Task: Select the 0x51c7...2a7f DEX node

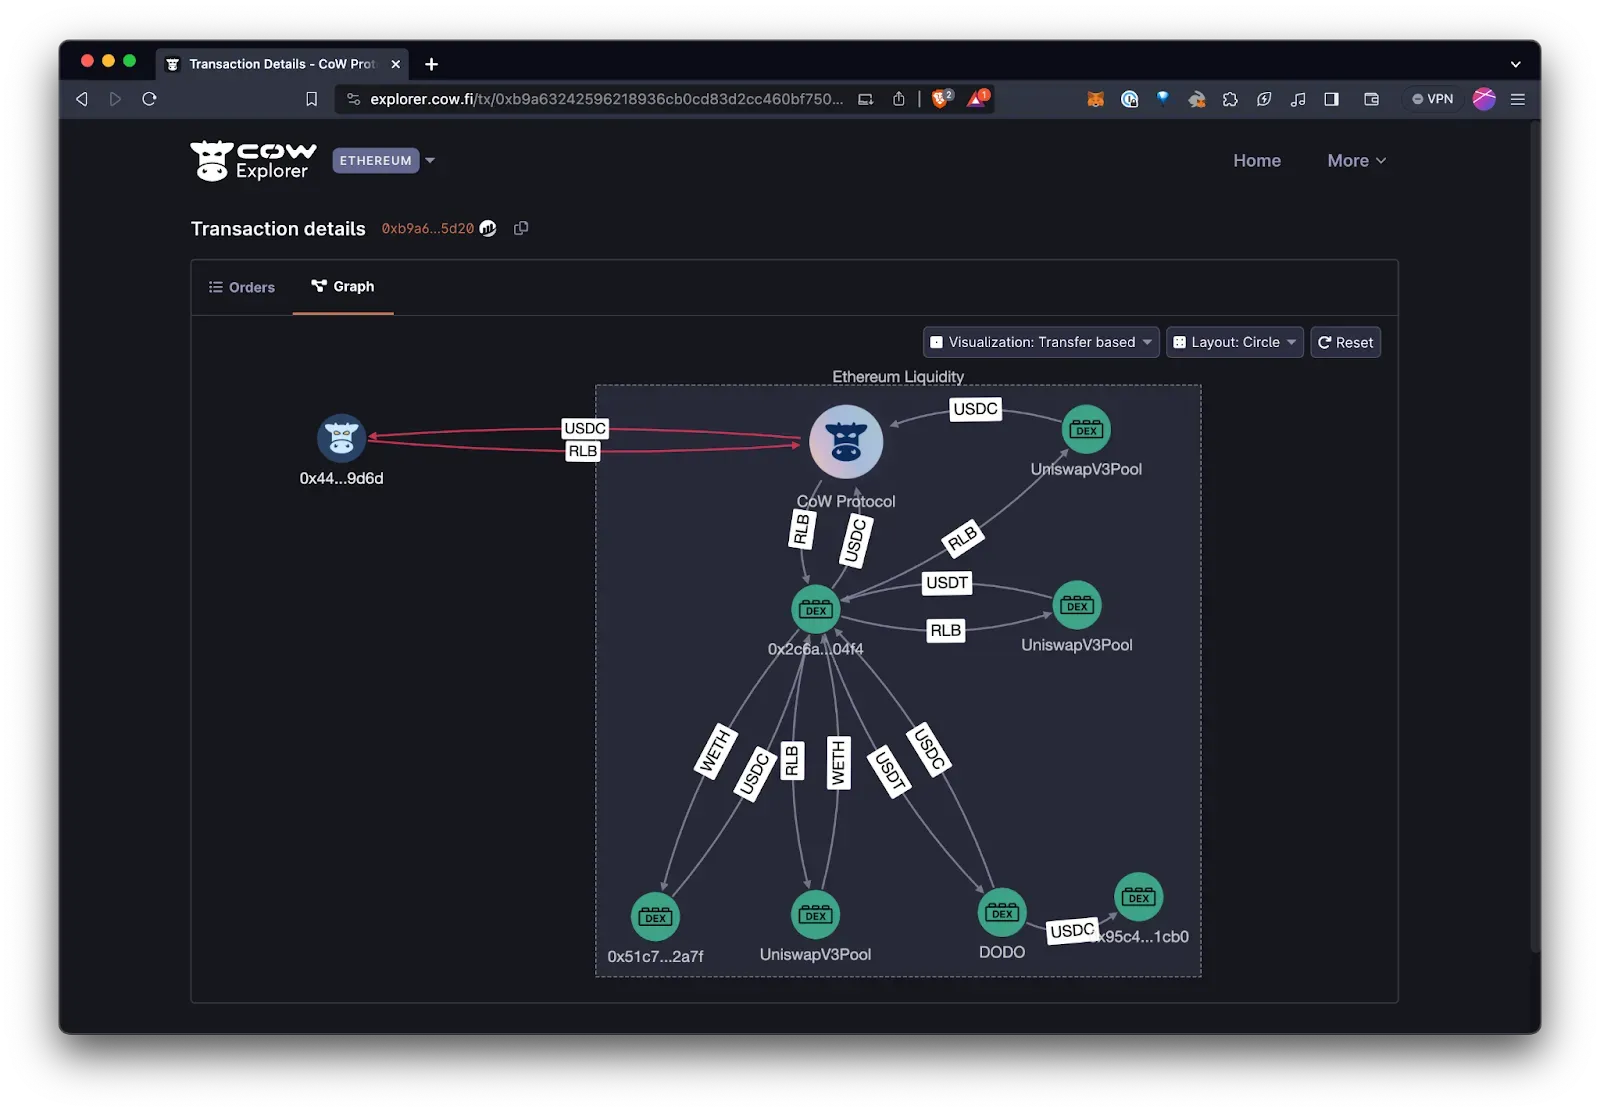Action: (655, 916)
